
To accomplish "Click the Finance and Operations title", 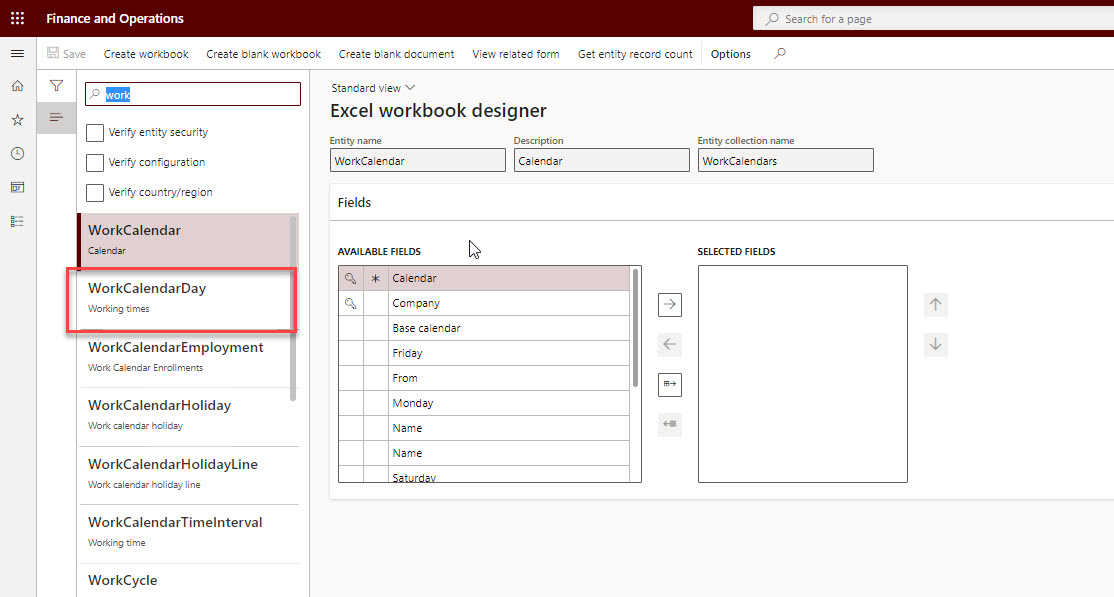I will click(x=115, y=18).
